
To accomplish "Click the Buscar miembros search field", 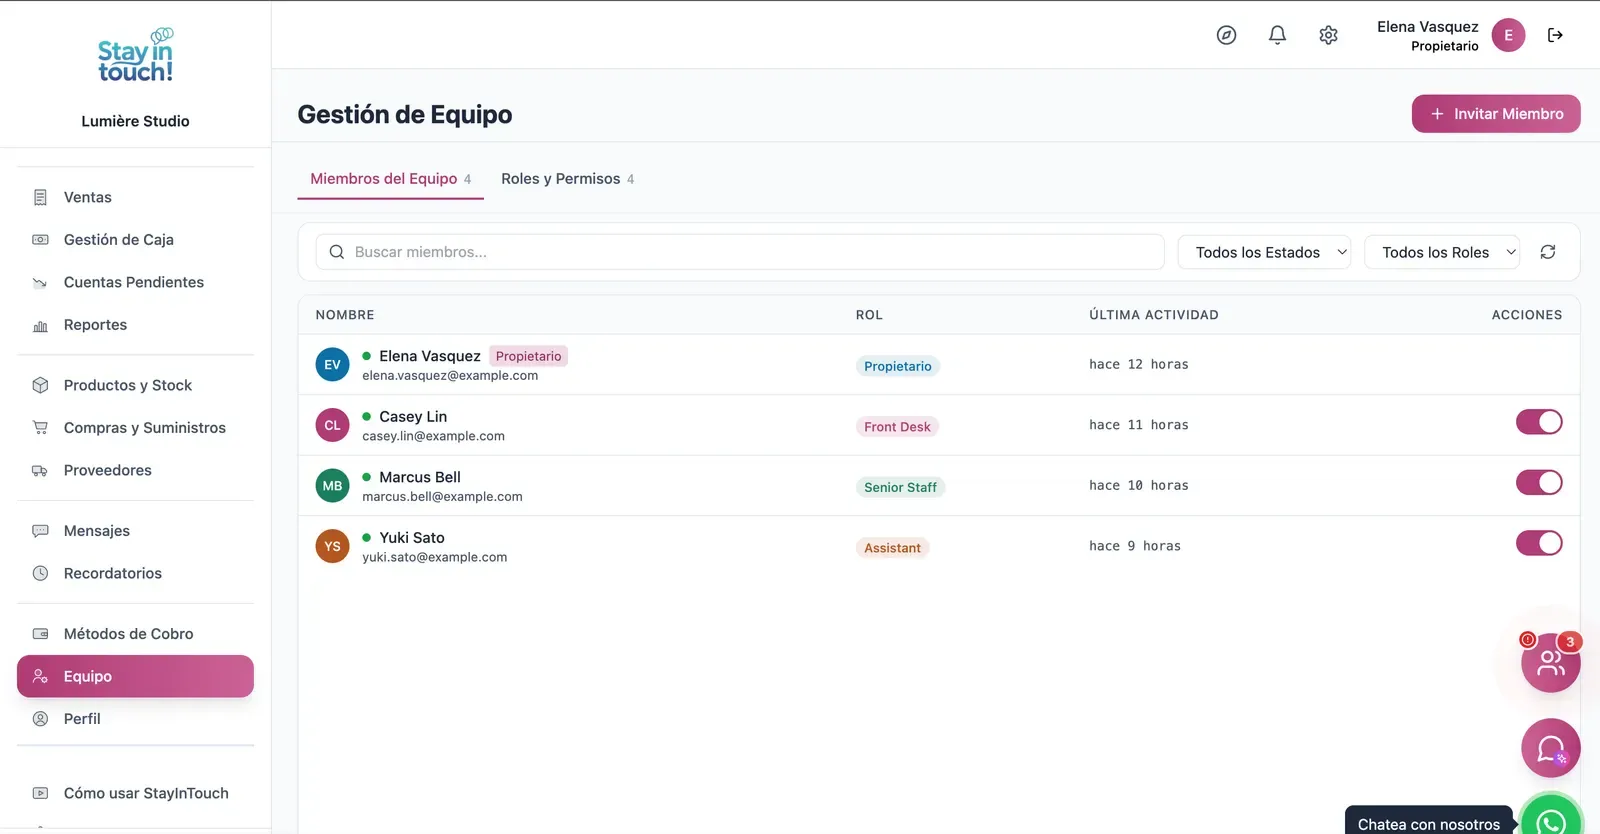I will [x=740, y=252].
